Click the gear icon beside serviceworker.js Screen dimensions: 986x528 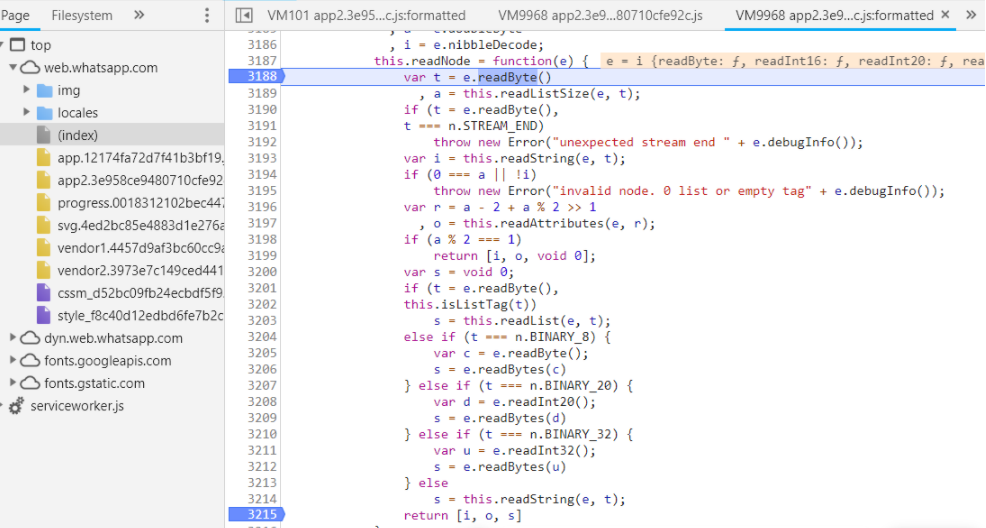(x=16, y=406)
